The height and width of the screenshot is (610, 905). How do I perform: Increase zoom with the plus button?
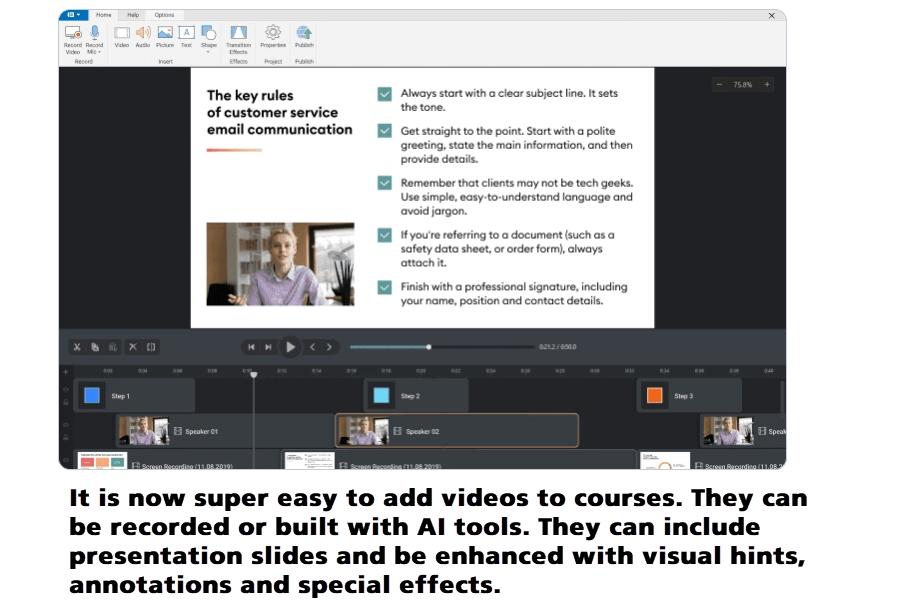(766, 84)
